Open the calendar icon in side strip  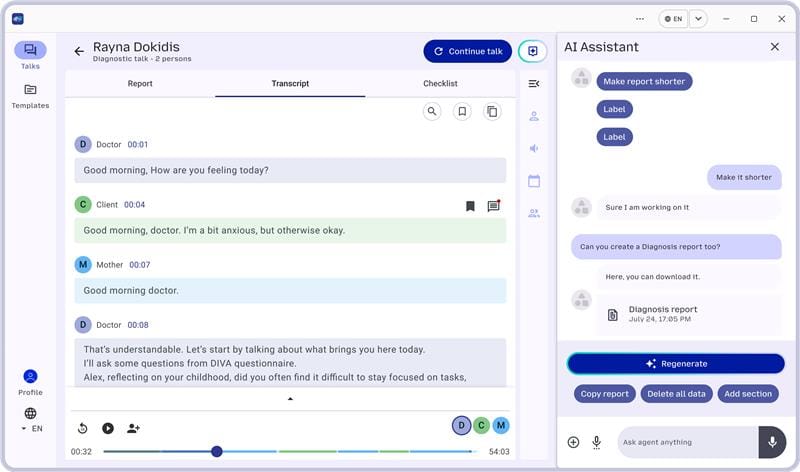(534, 181)
